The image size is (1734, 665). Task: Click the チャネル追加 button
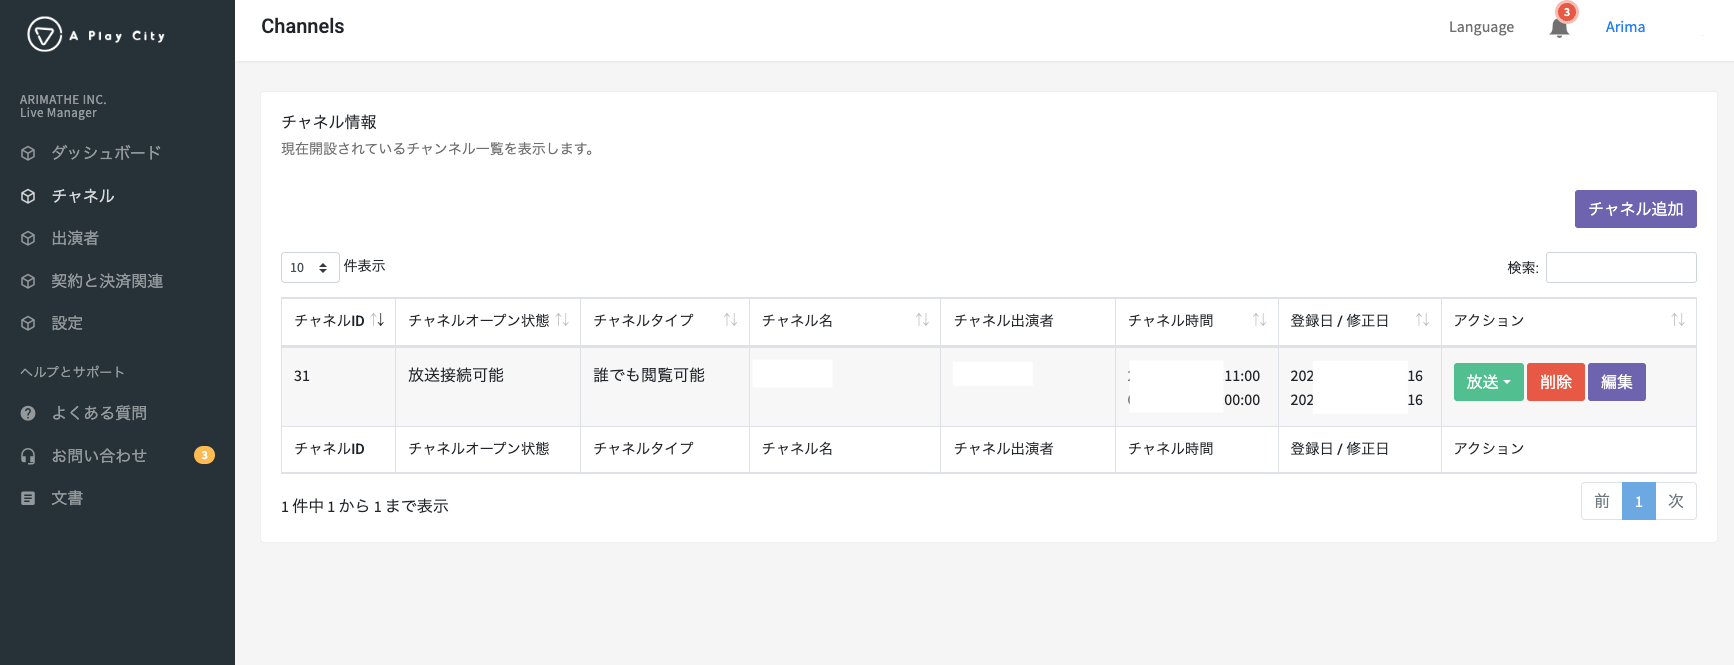point(1635,208)
